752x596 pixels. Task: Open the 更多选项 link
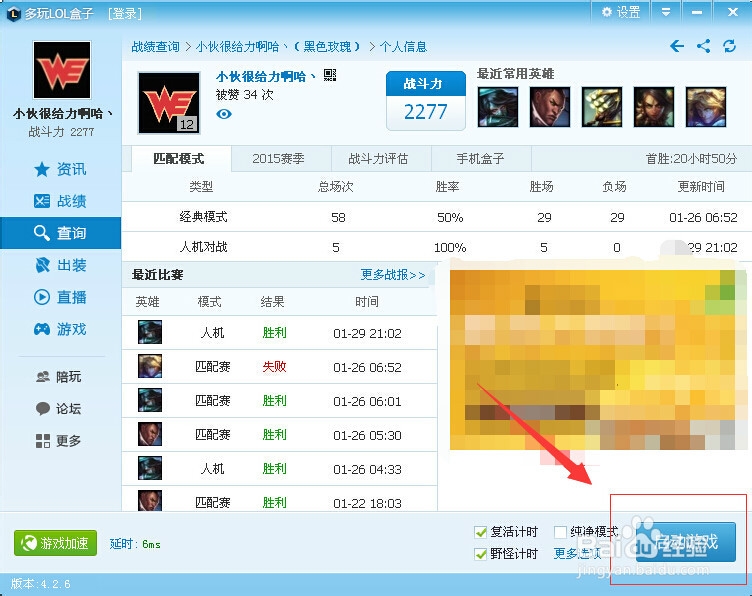(x=577, y=554)
